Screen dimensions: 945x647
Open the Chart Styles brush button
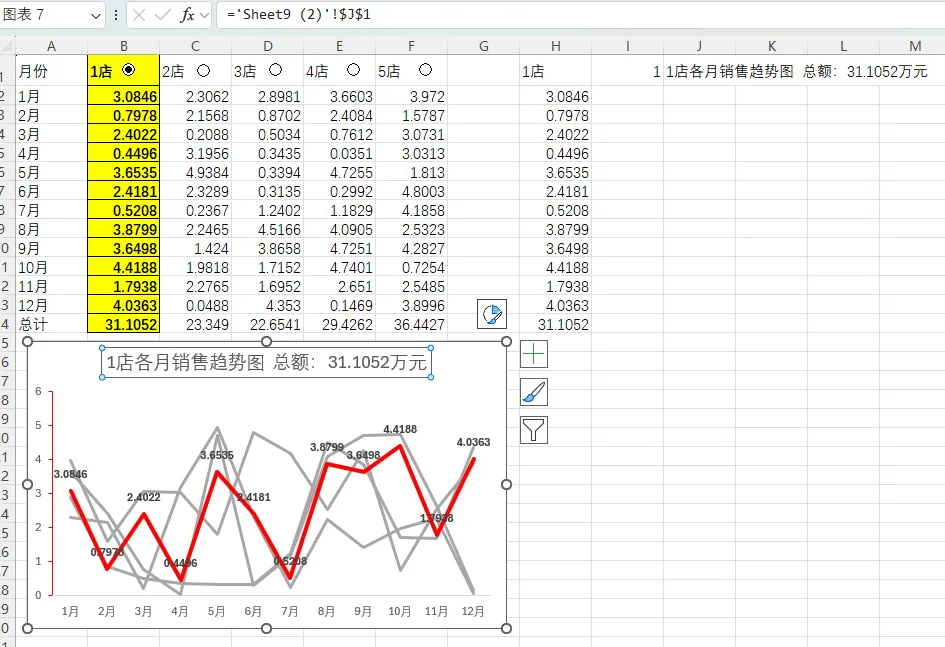[x=534, y=392]
